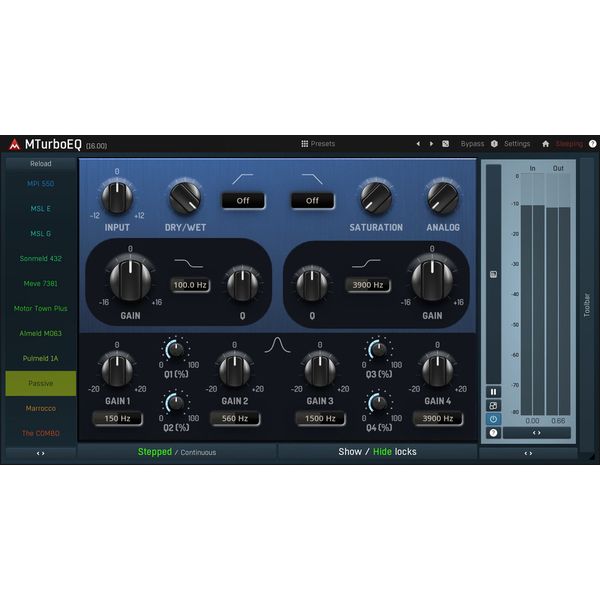Click the DRY/WET knob

(x=185, y=197)
